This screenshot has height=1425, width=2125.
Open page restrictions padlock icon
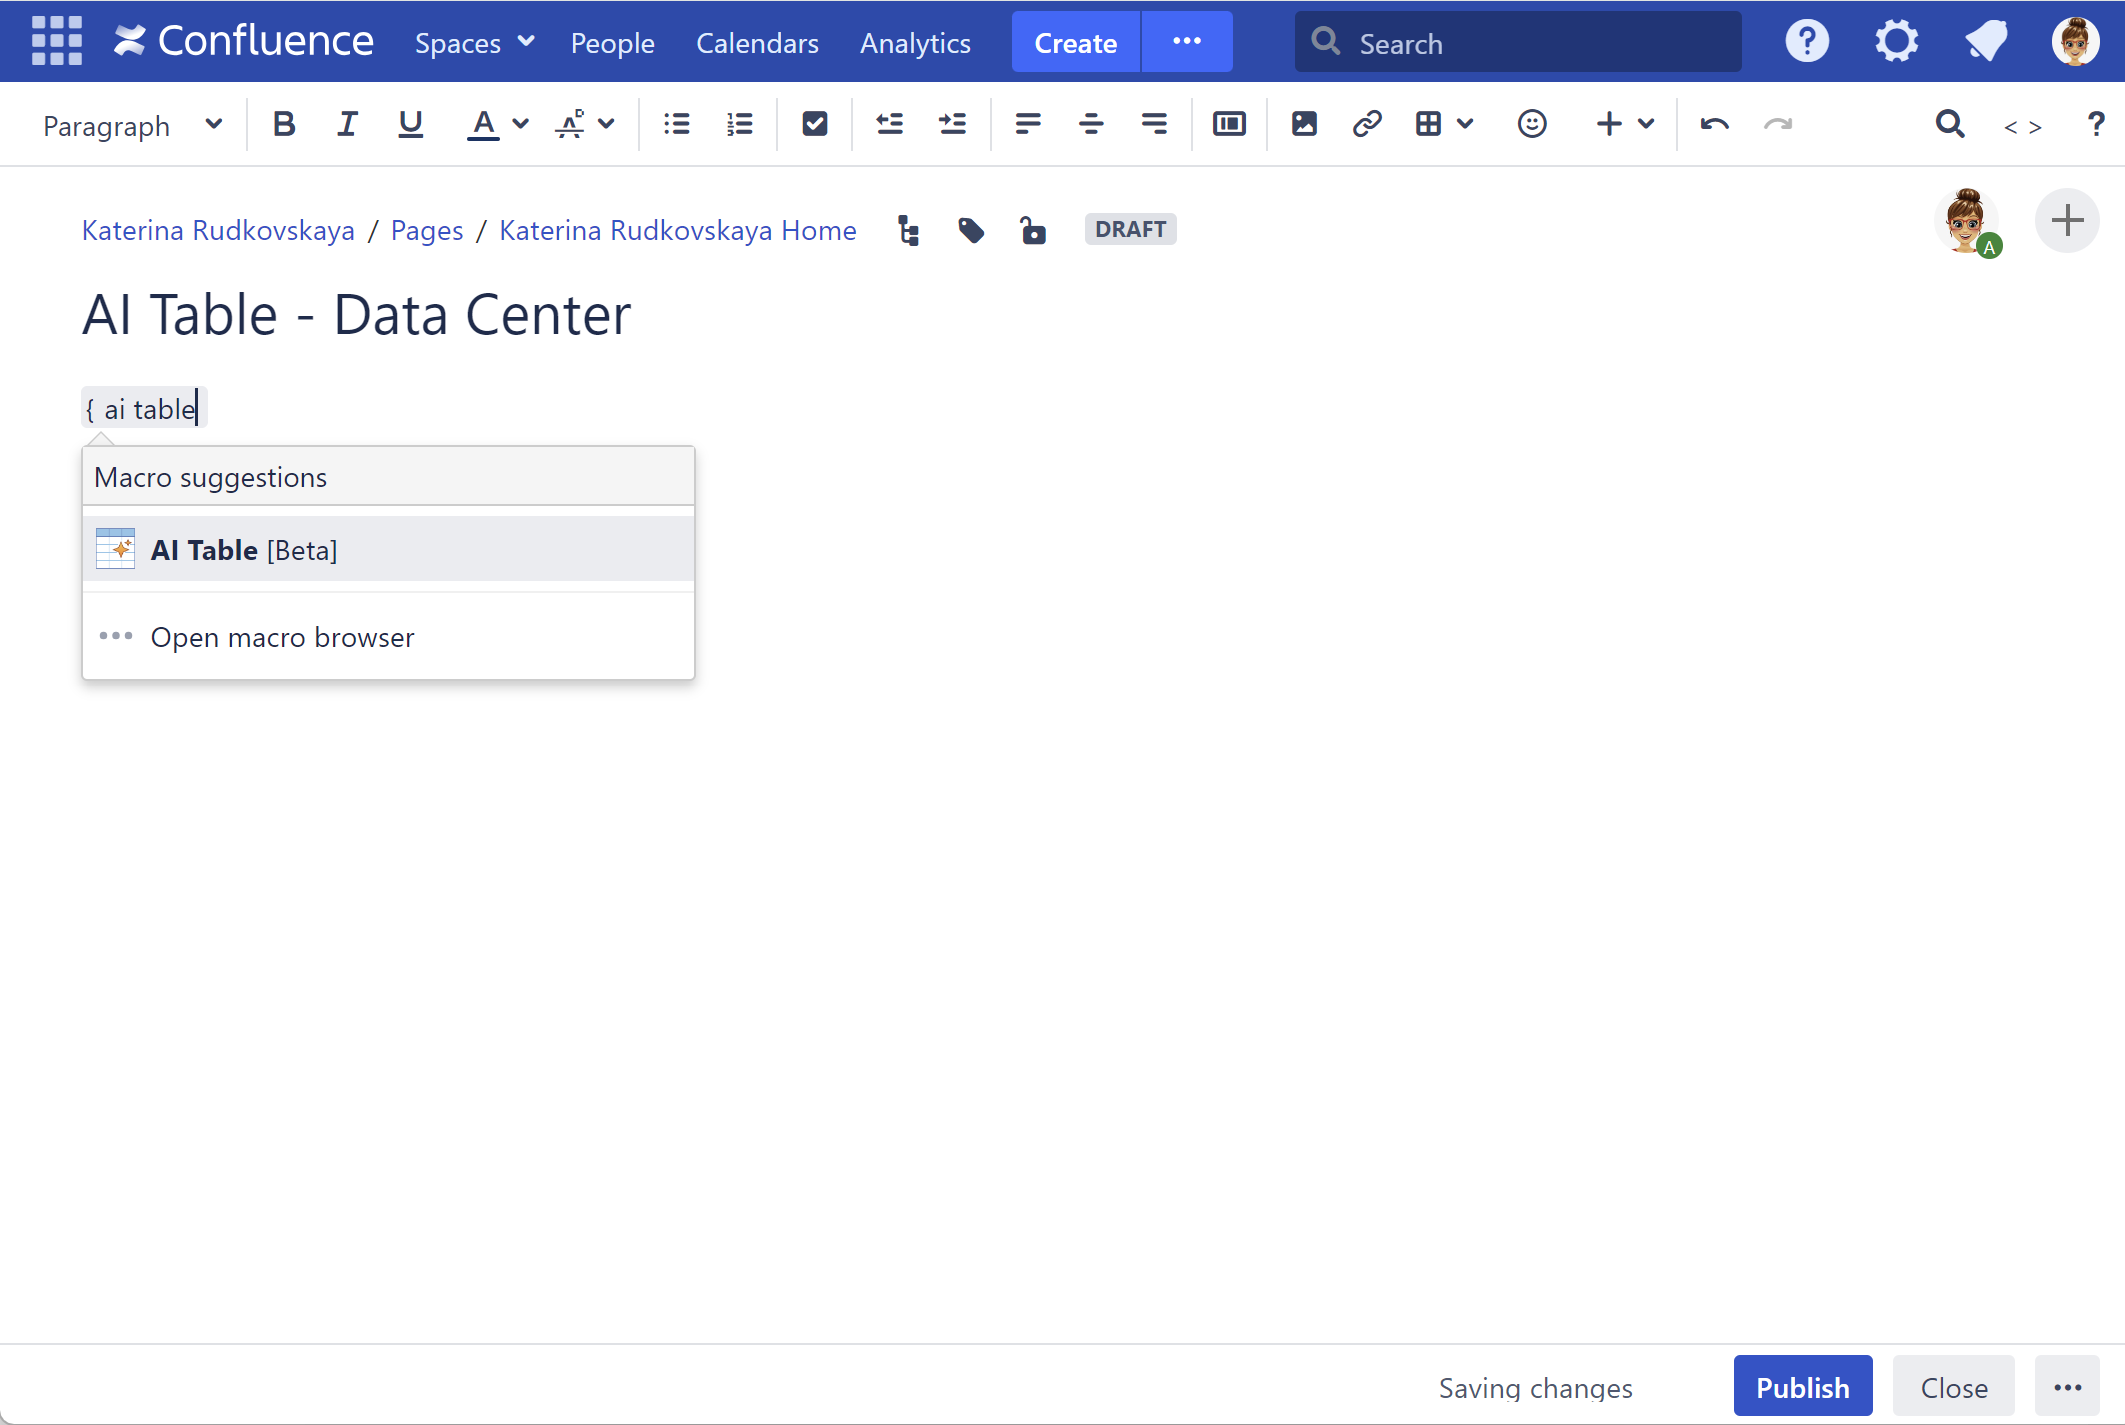1032,231
